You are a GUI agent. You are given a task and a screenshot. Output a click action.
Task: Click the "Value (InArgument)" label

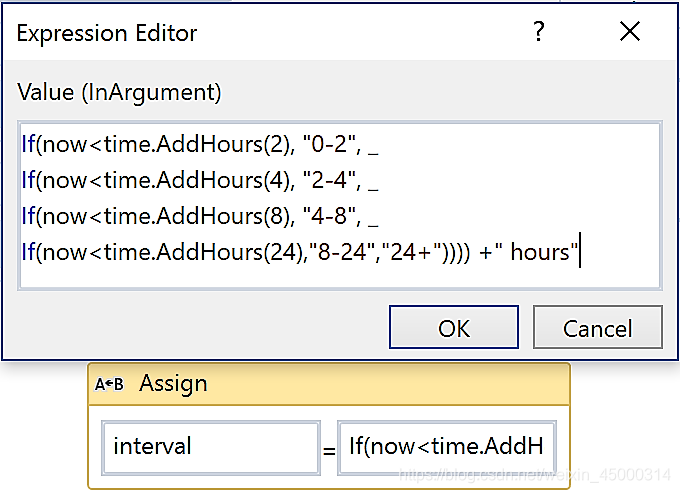119,92
